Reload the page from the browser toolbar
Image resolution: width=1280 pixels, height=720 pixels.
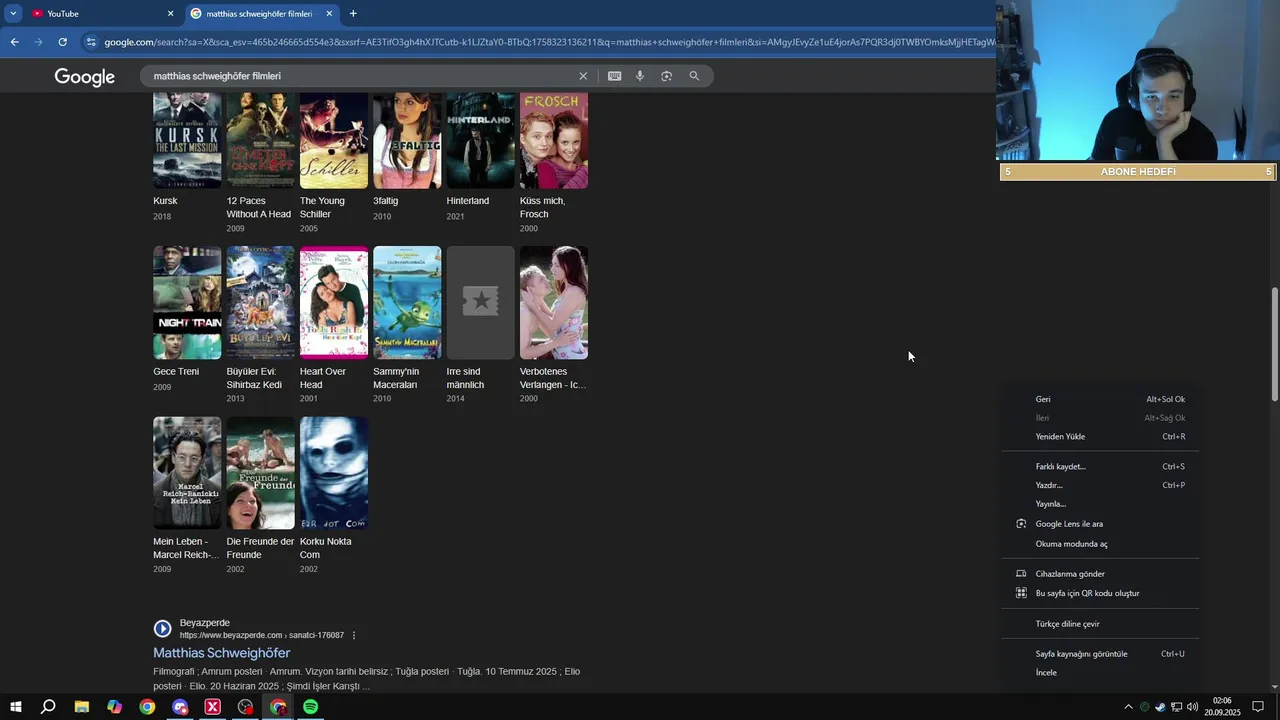62,42
